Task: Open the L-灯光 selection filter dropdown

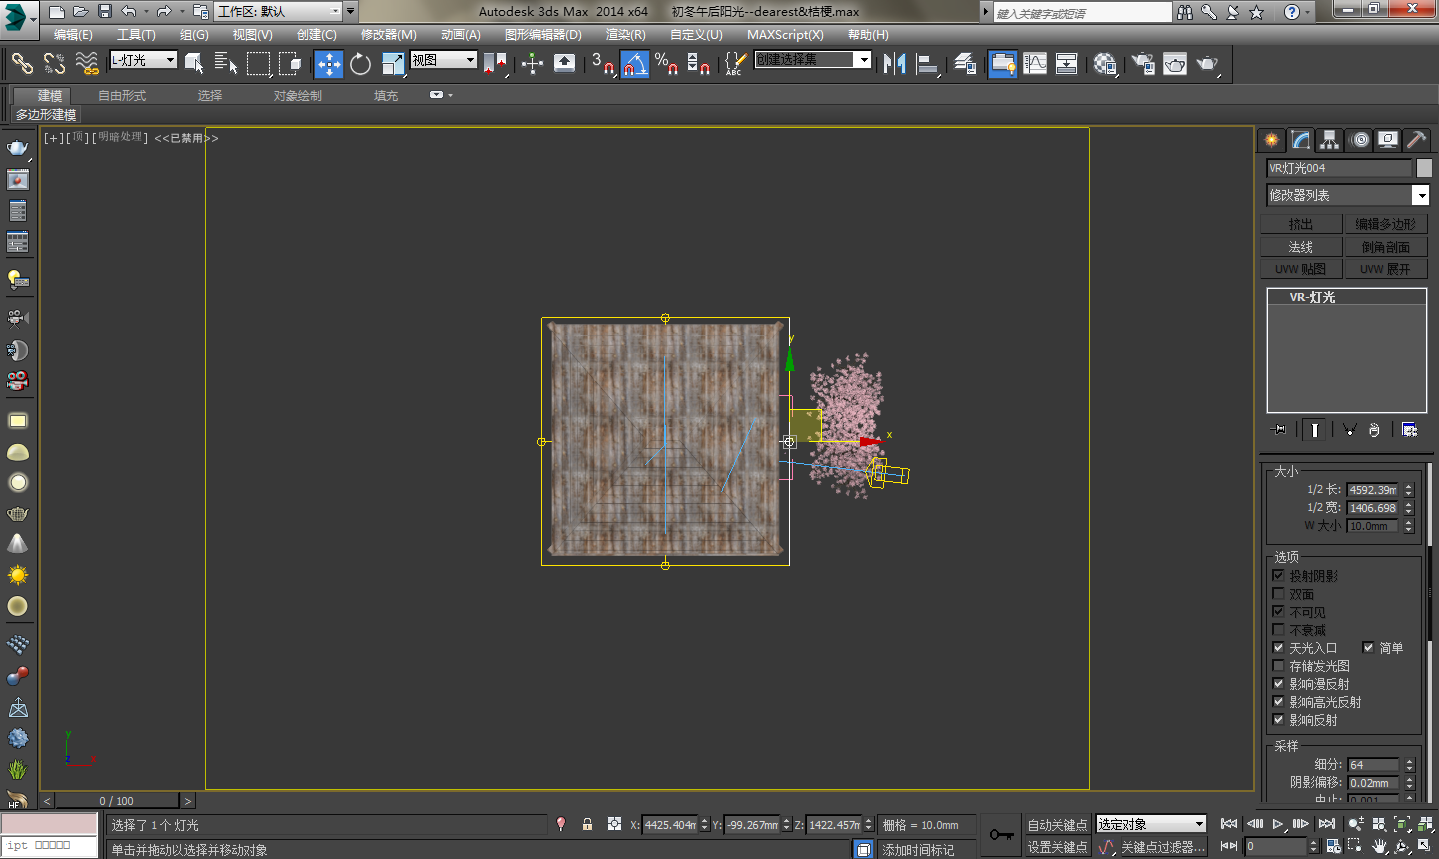Action: coord(143,60)
